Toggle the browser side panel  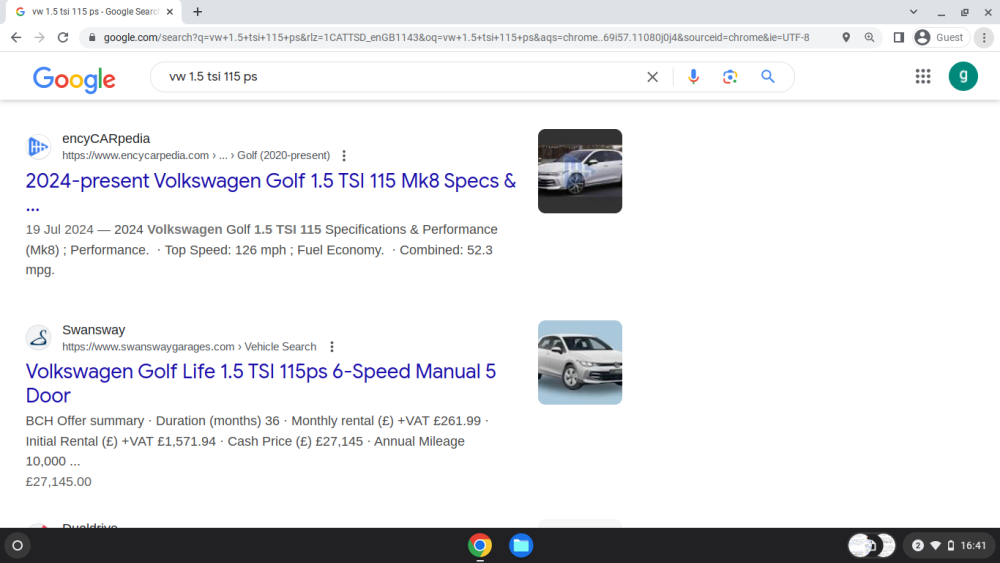coord(899,38)
